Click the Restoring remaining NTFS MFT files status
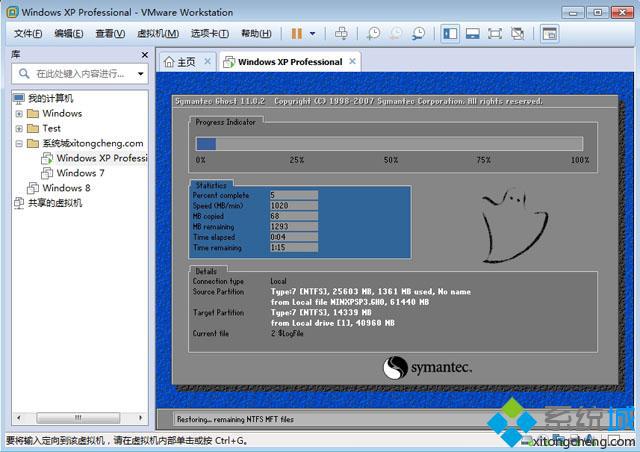The height and width of the screenshot is (452, 640). tap(235, 419)
